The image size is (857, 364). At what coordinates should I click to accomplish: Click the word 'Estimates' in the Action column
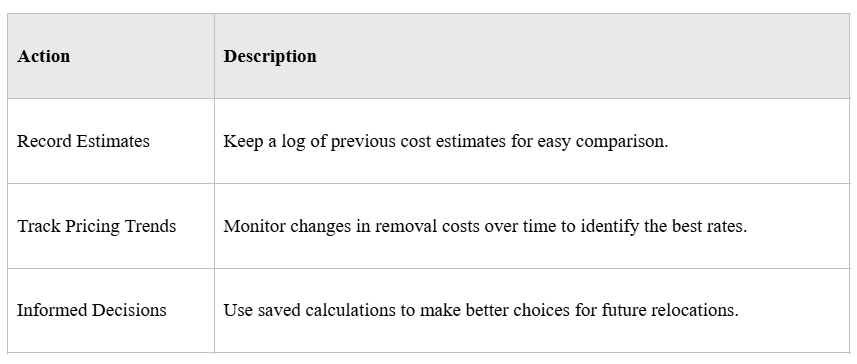point(113,141)
